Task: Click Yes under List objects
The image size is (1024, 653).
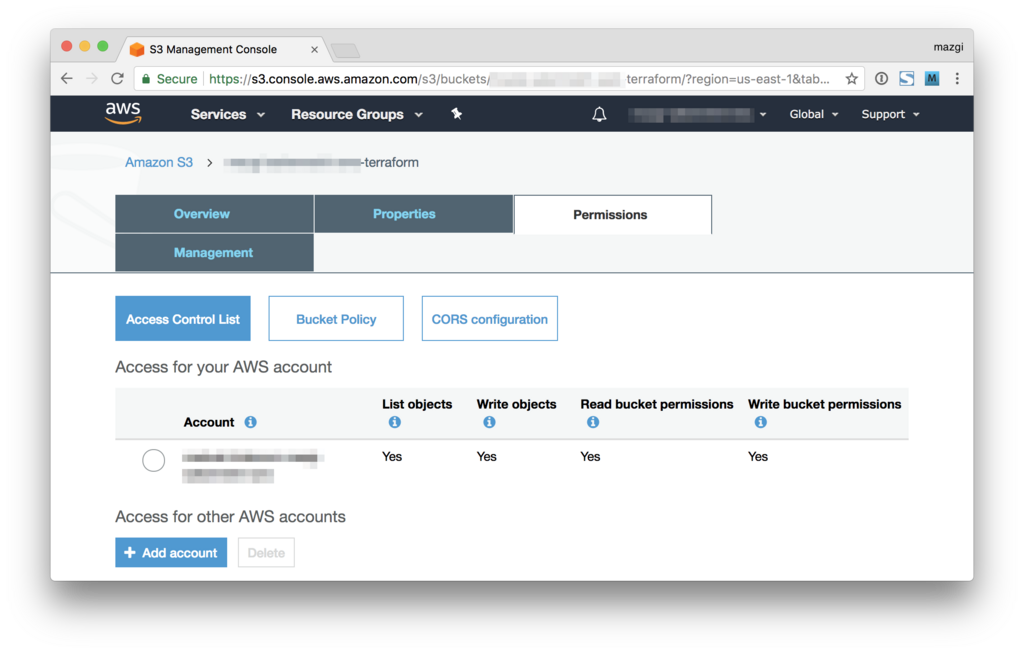Action: coord(392,456)
